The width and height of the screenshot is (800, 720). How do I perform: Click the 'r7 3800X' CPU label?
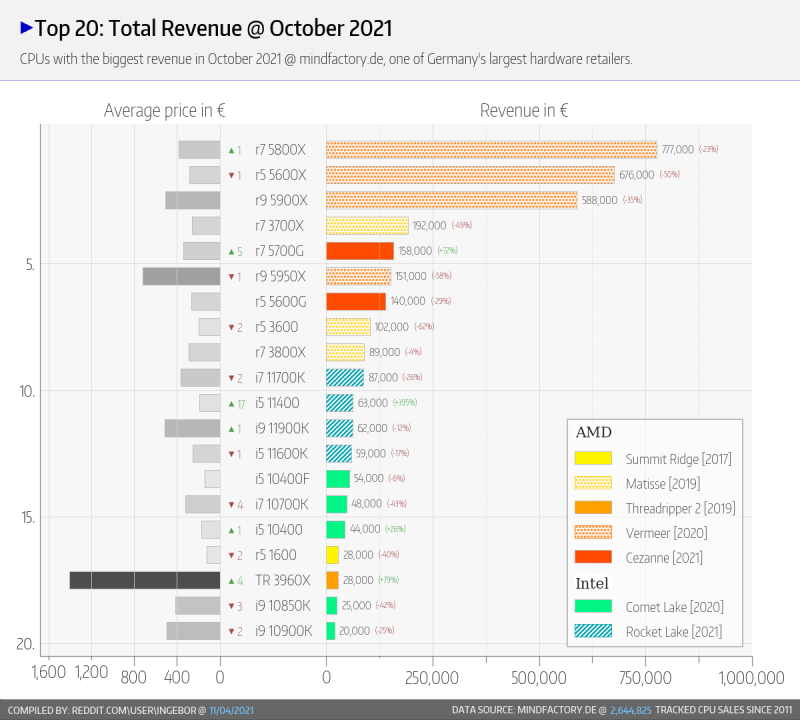(x=280, y=352)
